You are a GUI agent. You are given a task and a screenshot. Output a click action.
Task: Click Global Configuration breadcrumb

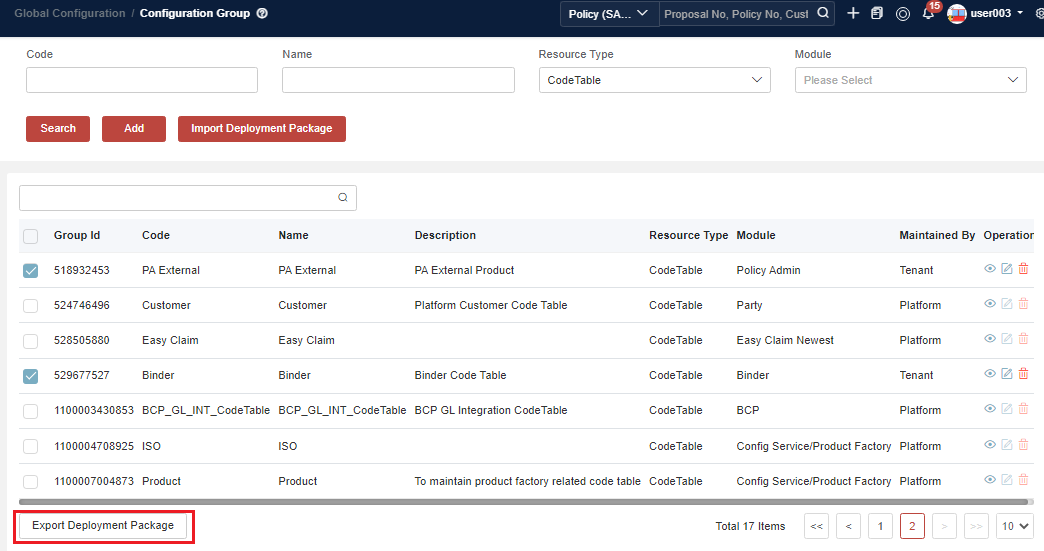[x=70, y=14]
